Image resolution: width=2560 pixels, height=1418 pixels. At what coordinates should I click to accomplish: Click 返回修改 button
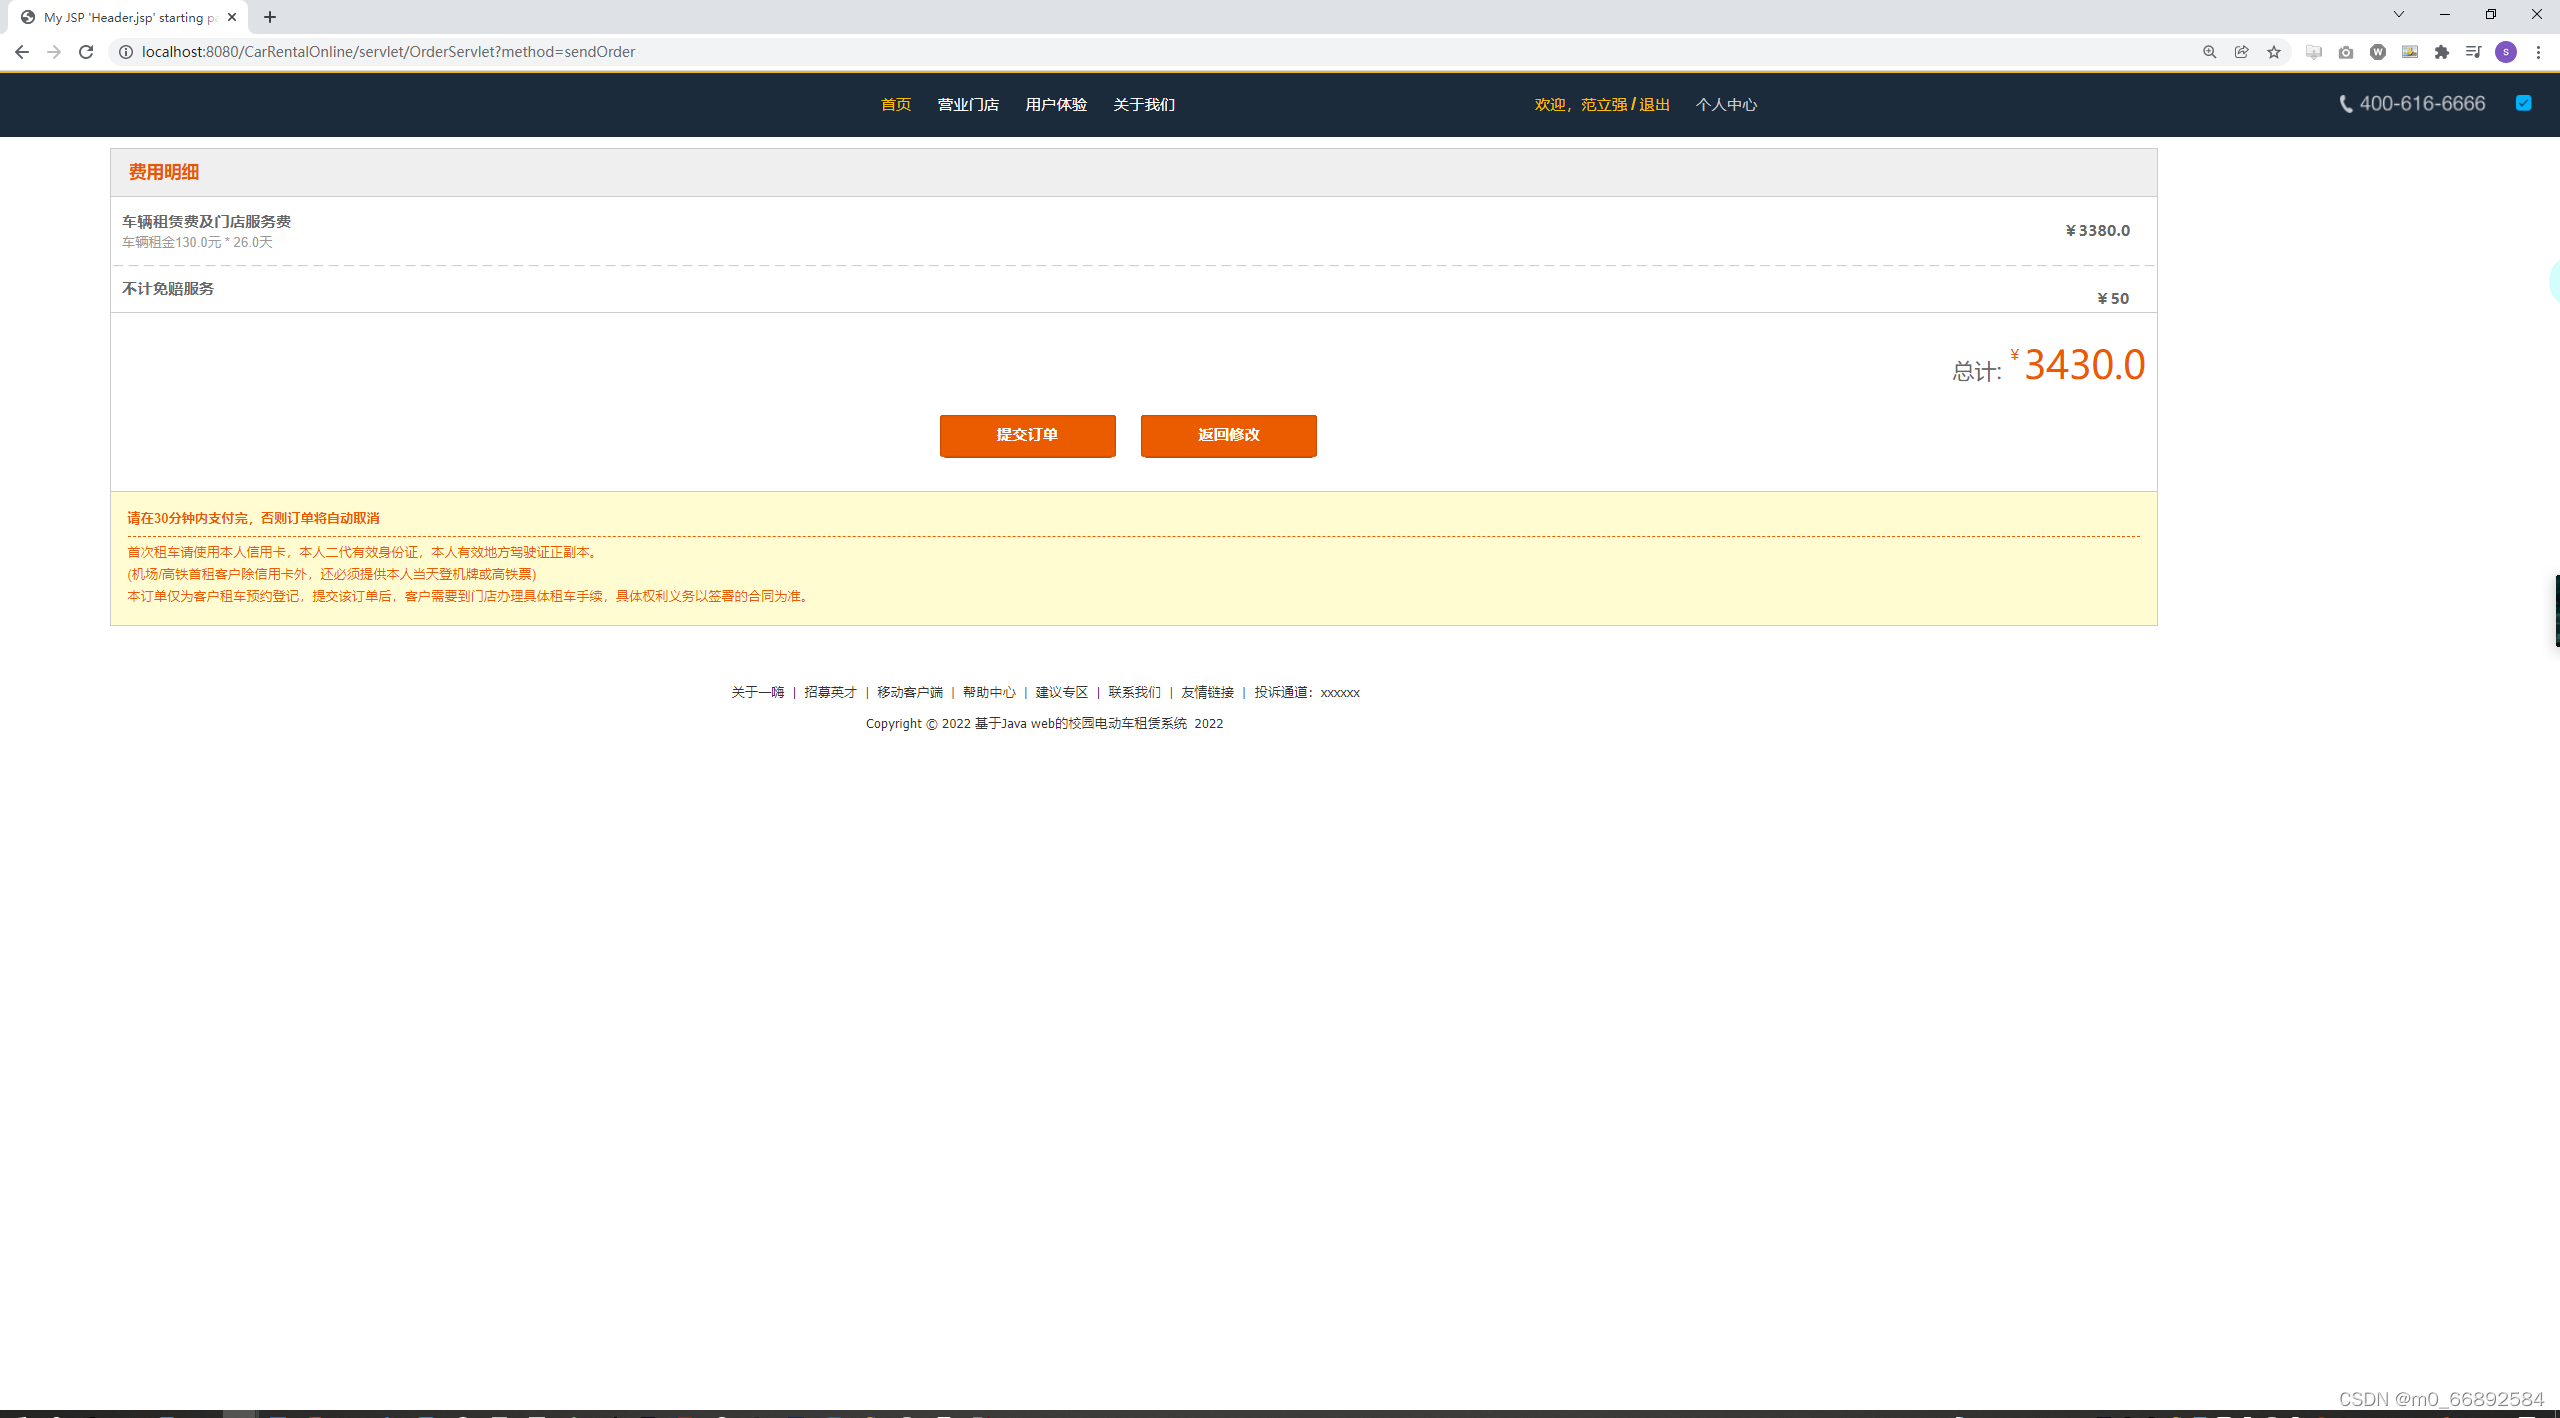click(1228, 435)
